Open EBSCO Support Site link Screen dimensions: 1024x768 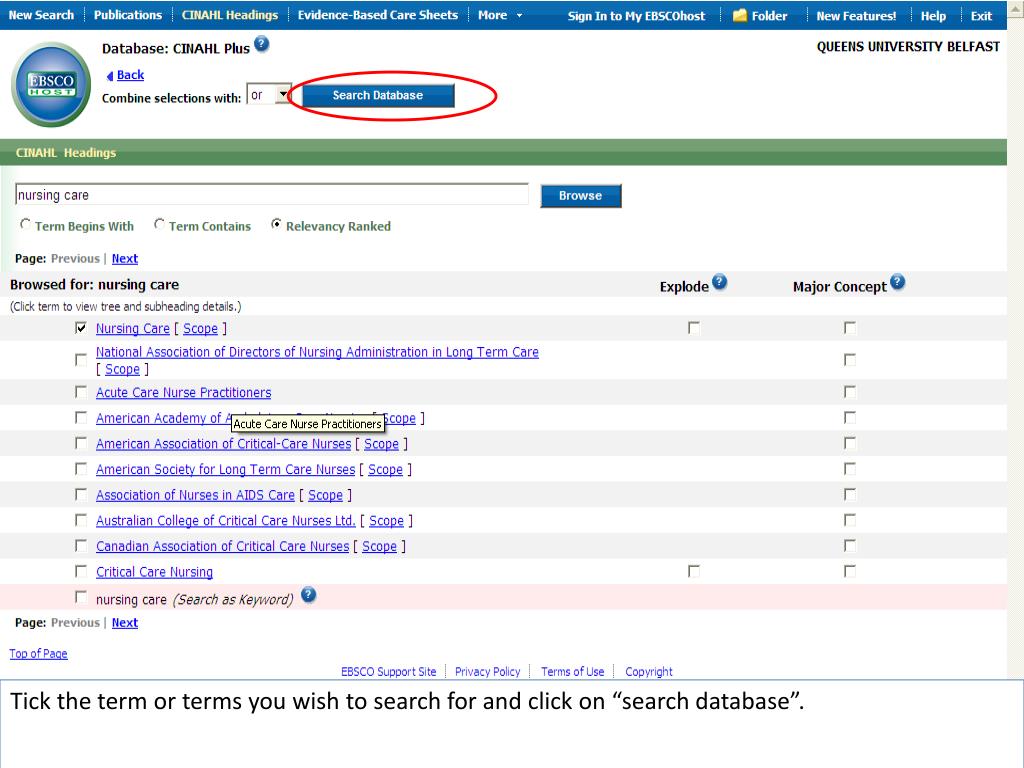389,671
